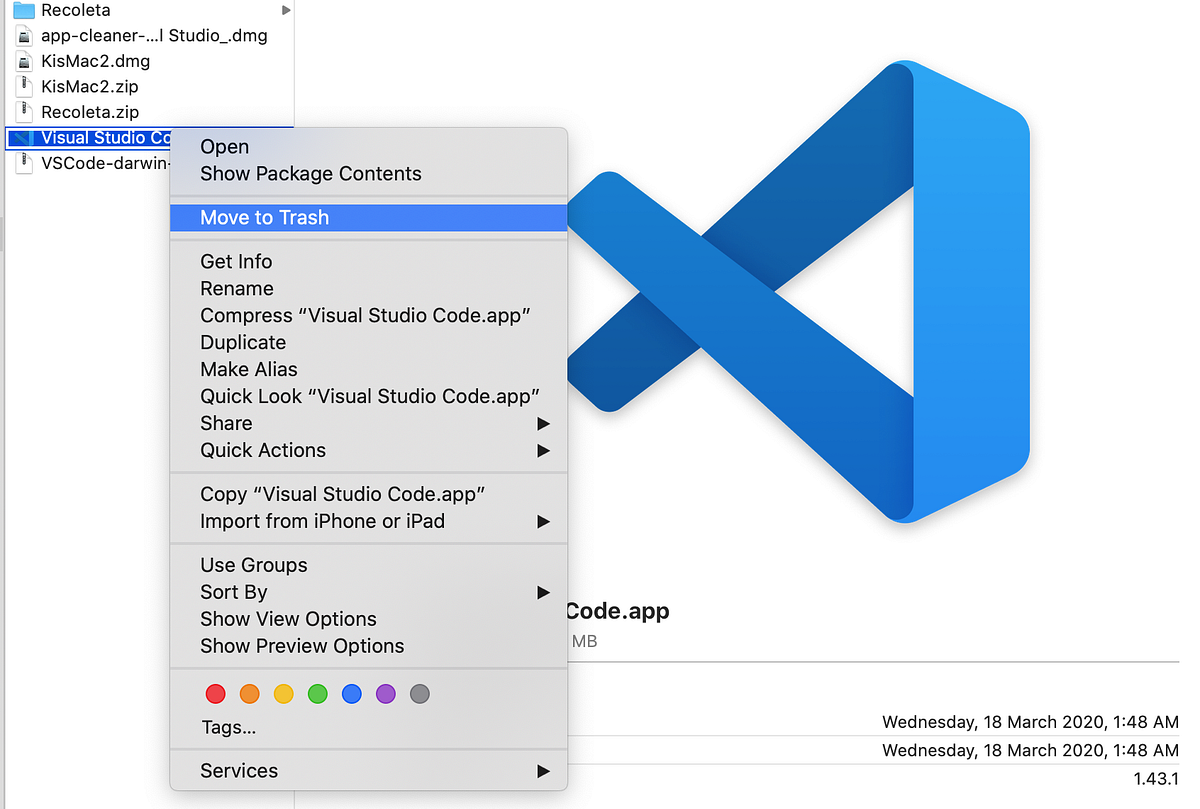Image resolution: width=1200 pixels, height=809 pixels.
Task: Select Make Alias
Action: pos(369,370)
